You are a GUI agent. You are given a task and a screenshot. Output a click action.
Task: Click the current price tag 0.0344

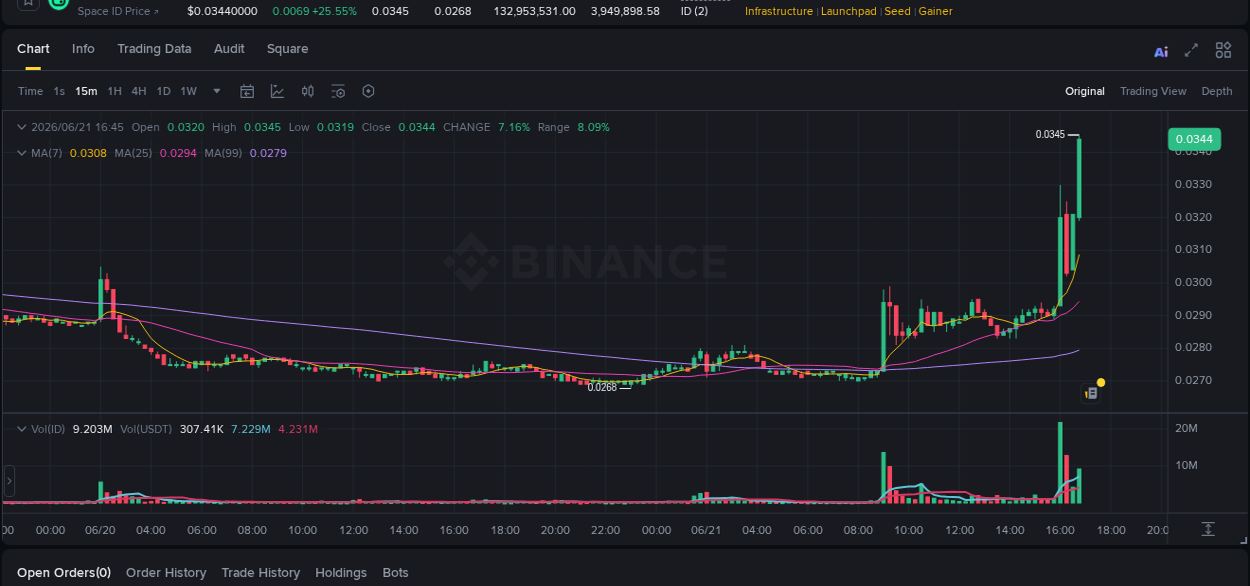tap(1194, 139)
